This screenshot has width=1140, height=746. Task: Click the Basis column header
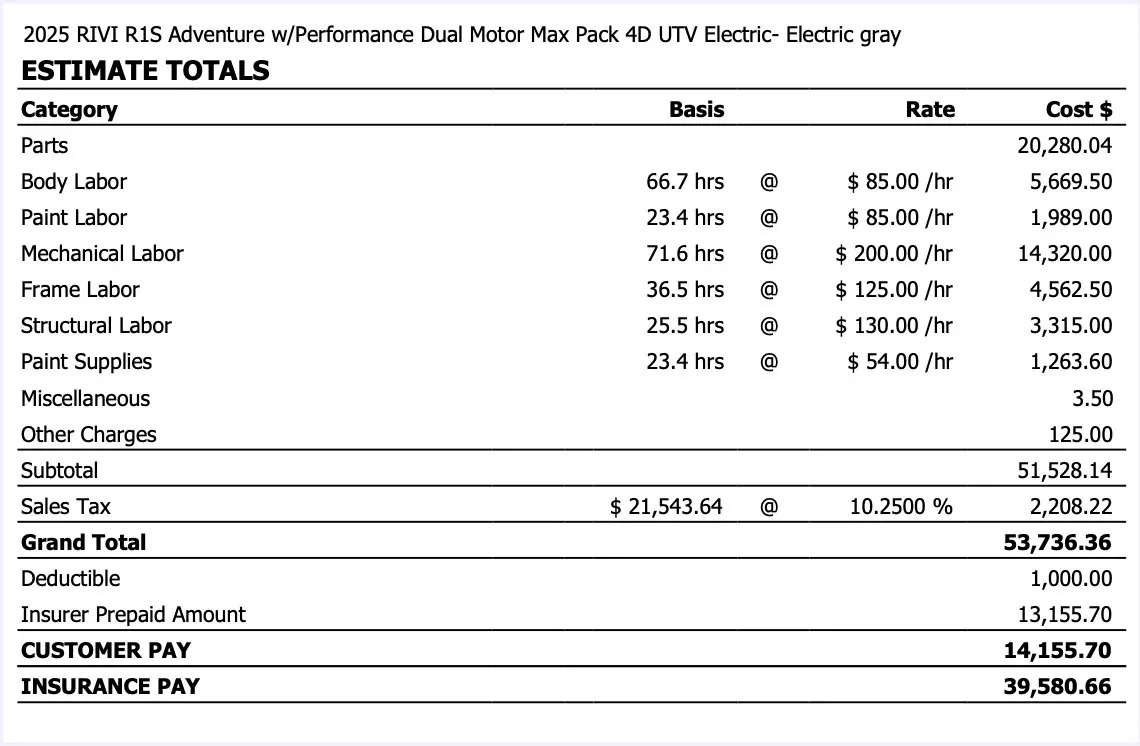click(696, 109)
